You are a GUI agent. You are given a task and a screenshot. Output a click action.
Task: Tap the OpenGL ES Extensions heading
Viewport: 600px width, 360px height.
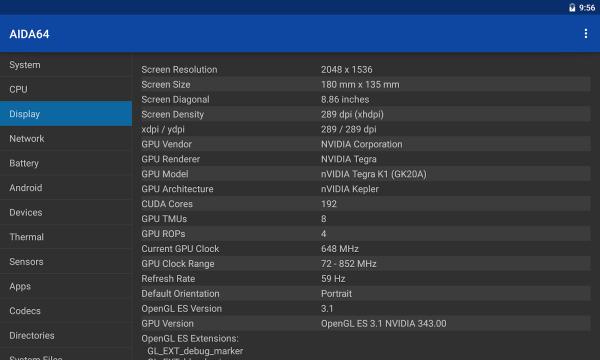click(x=190, y=339)
